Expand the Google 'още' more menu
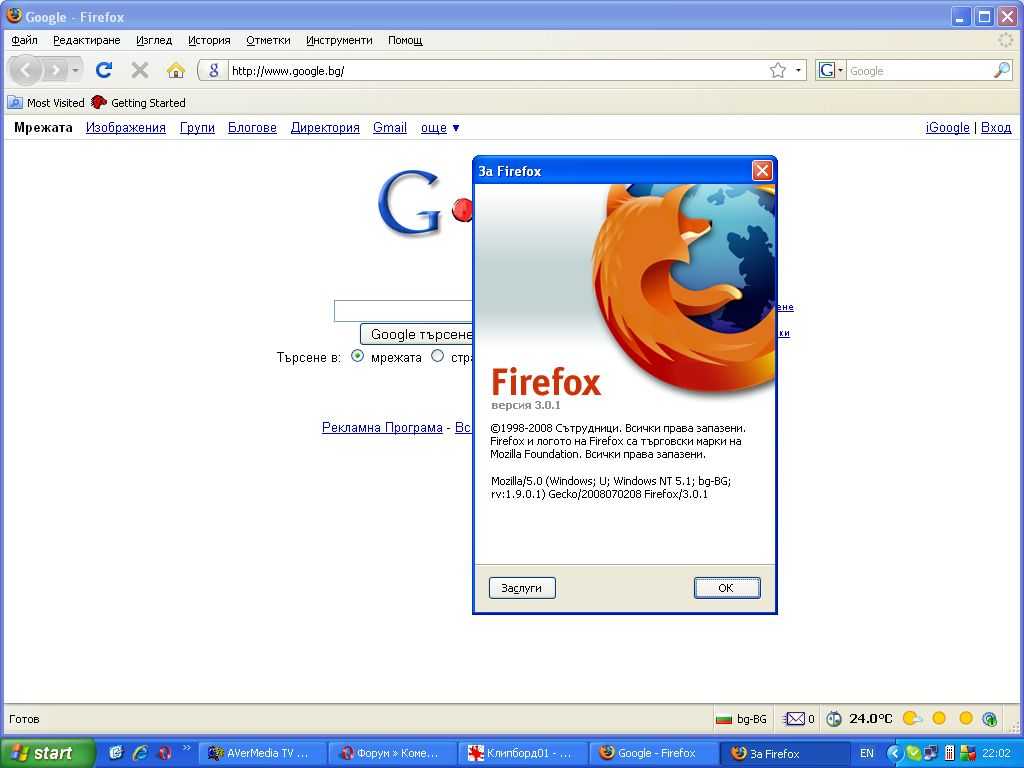Screen dimensions: 1024x768 pyautogui.click(x=440, y=127)
